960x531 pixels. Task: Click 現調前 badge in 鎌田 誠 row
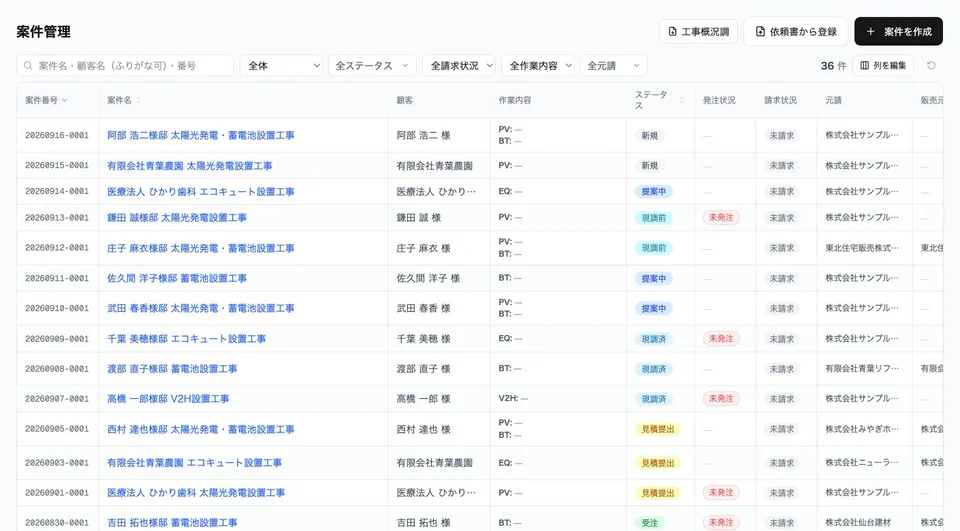[x=654, y=217]
